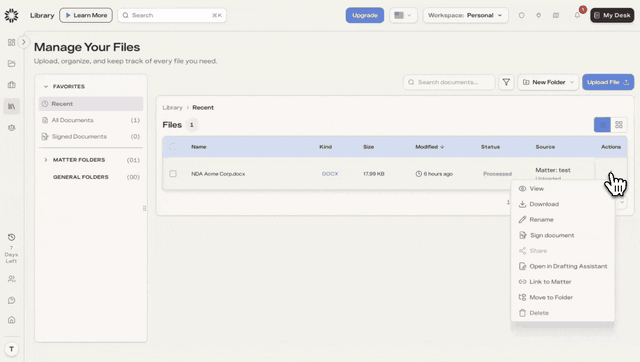Viewport: 640px width, 362px height.
Task: Choose Open in Drafting Assistant
Action: click(x=562, y=266)
